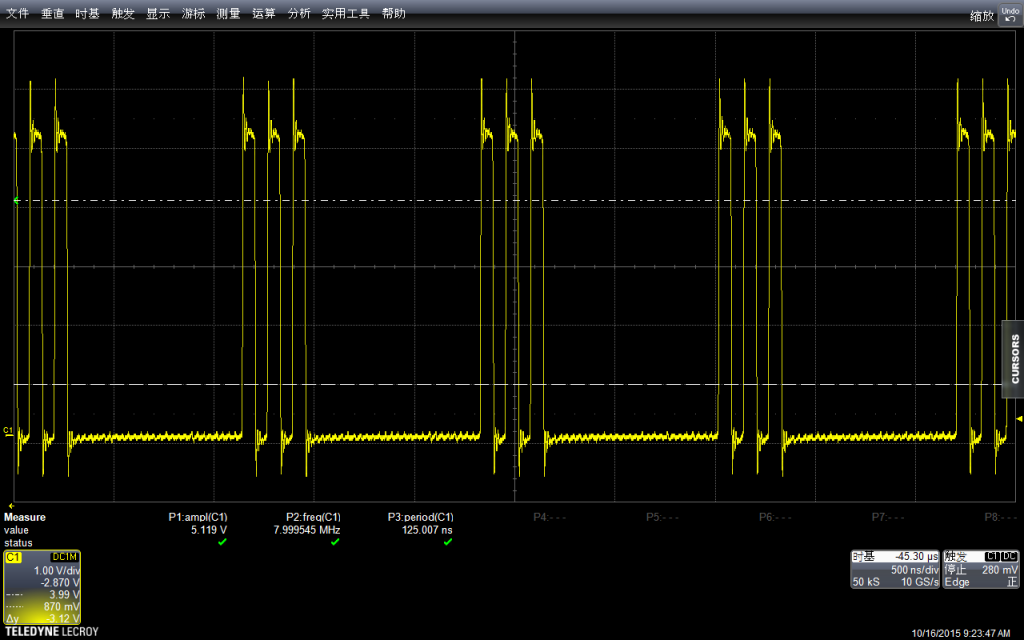Click the -45.30 µs delay value
Viewport: 1024px width, 640px height.
click(x=917, y=556)
